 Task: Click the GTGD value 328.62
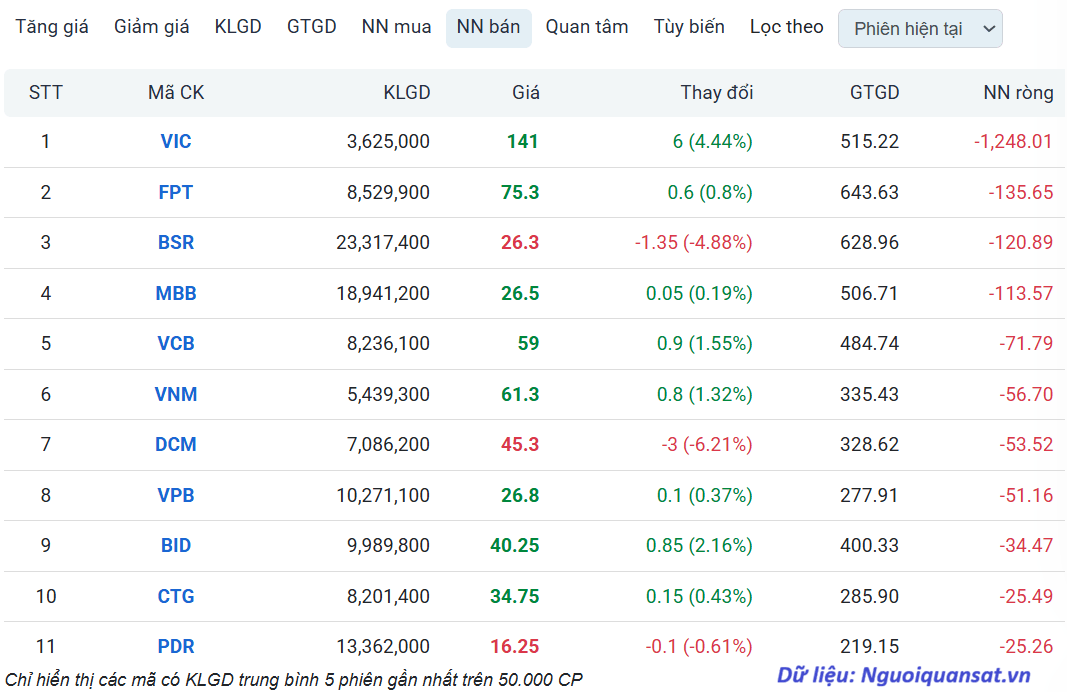pos(869,444)
